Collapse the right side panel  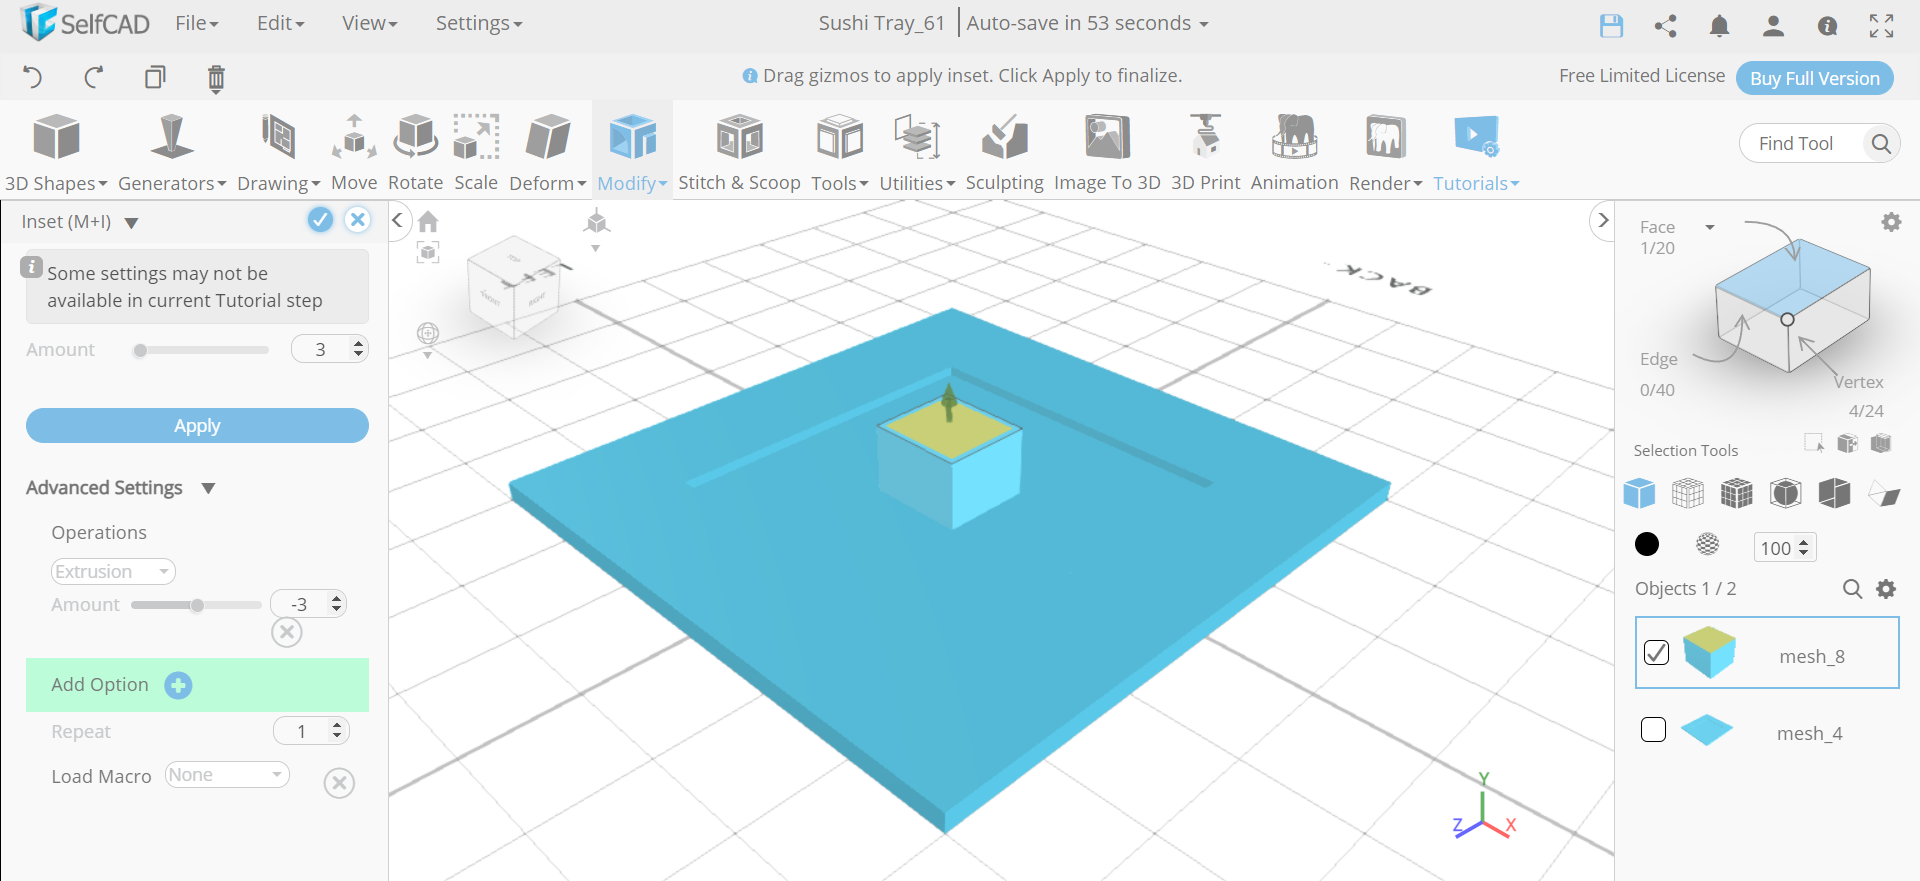(1602, 220)
